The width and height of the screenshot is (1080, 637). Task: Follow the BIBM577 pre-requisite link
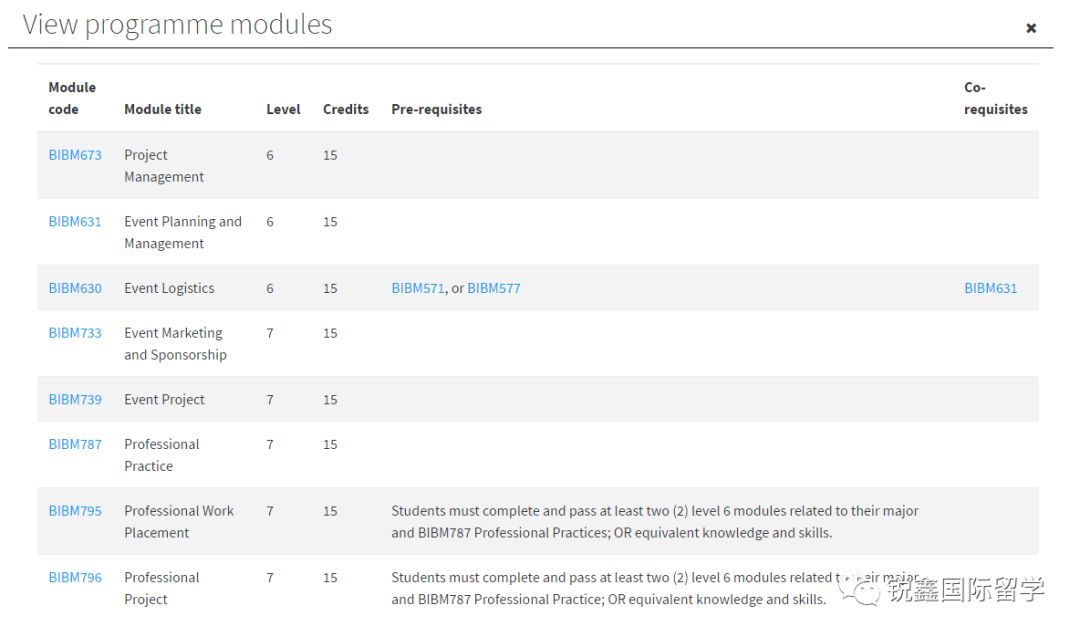pos(494,288)
